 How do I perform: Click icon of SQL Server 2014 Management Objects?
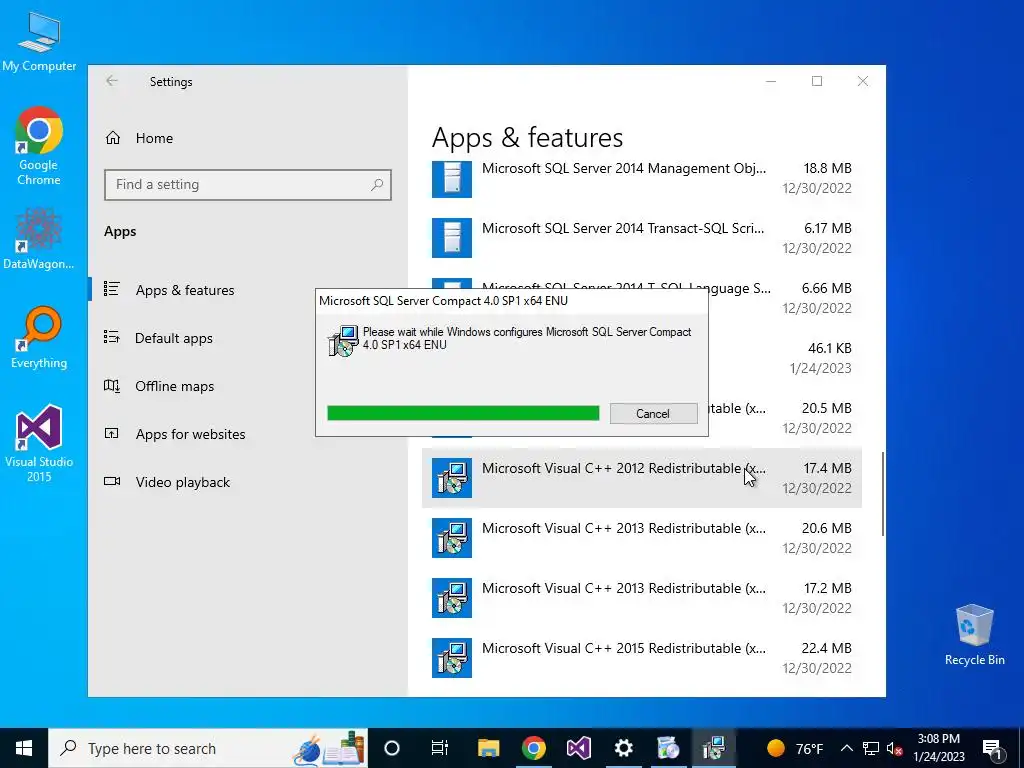[x=451, y=178]
